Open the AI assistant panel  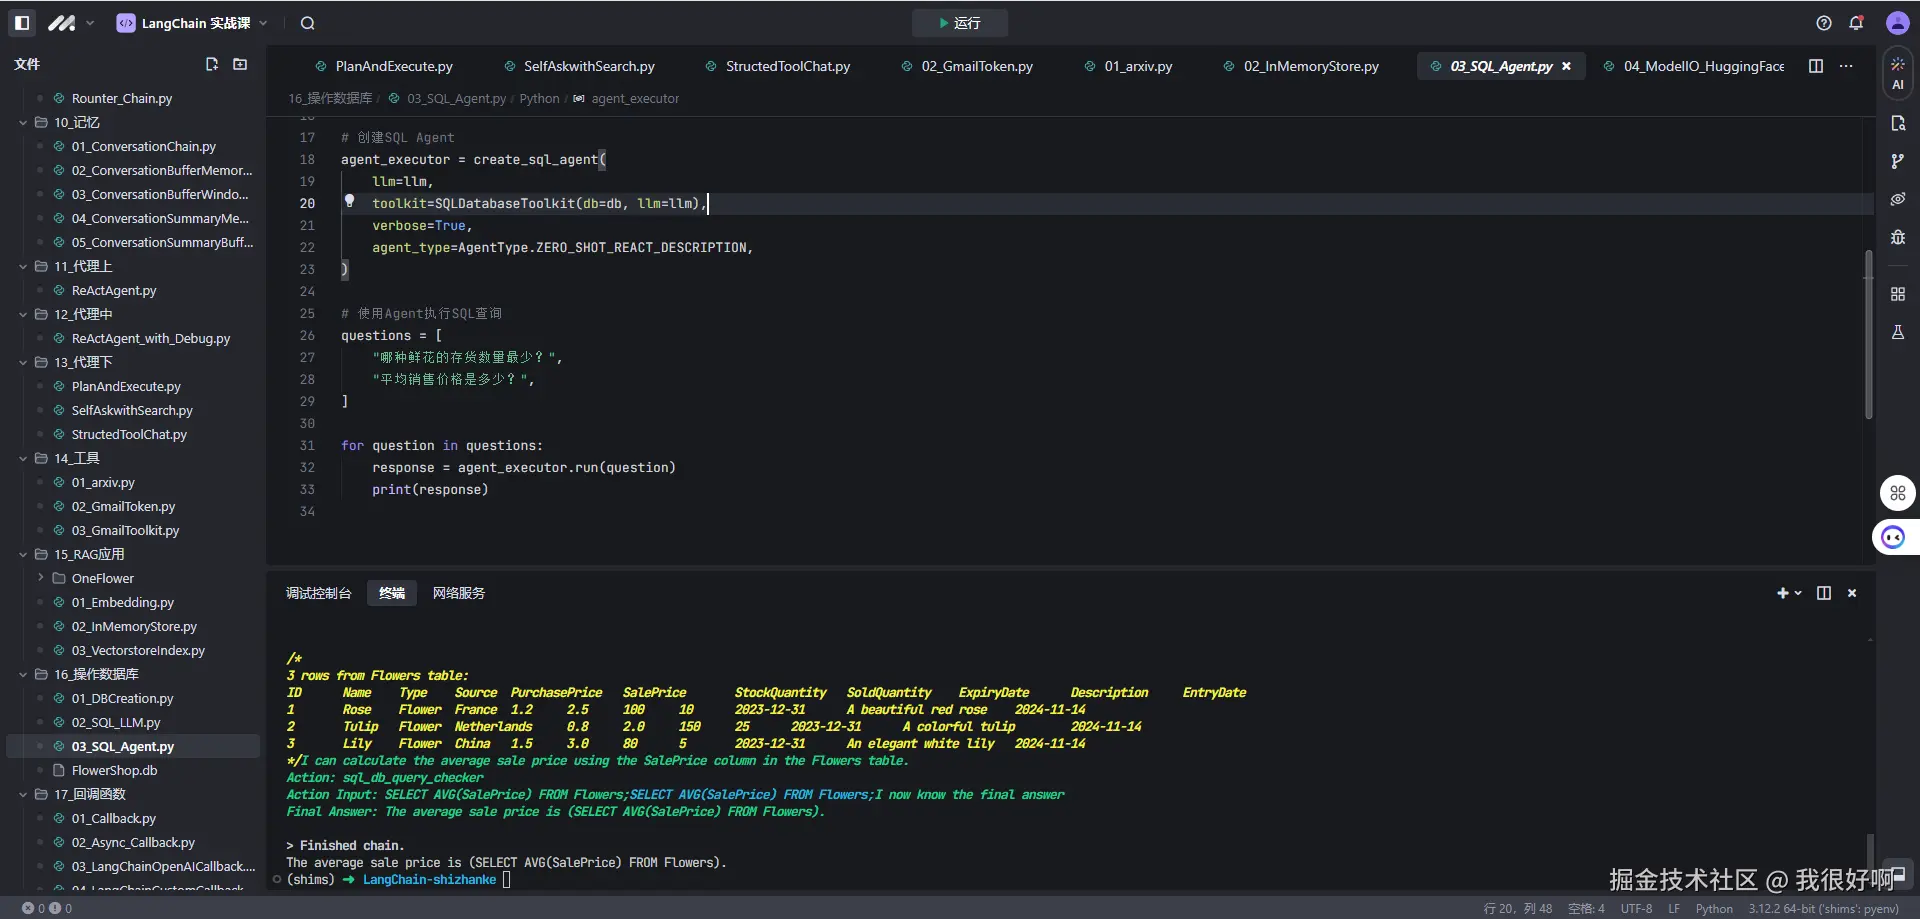tap(1897, 73)
